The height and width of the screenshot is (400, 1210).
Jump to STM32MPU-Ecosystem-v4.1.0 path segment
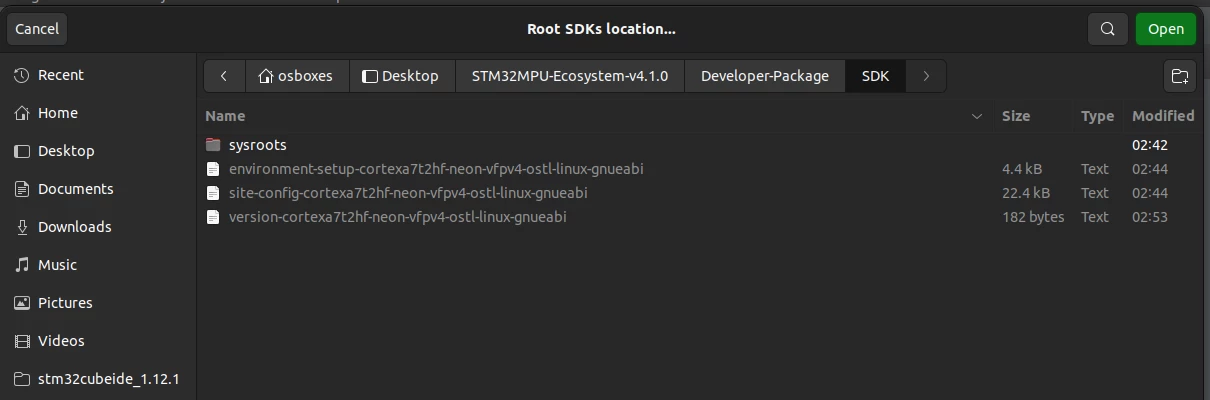coord(570,76)
